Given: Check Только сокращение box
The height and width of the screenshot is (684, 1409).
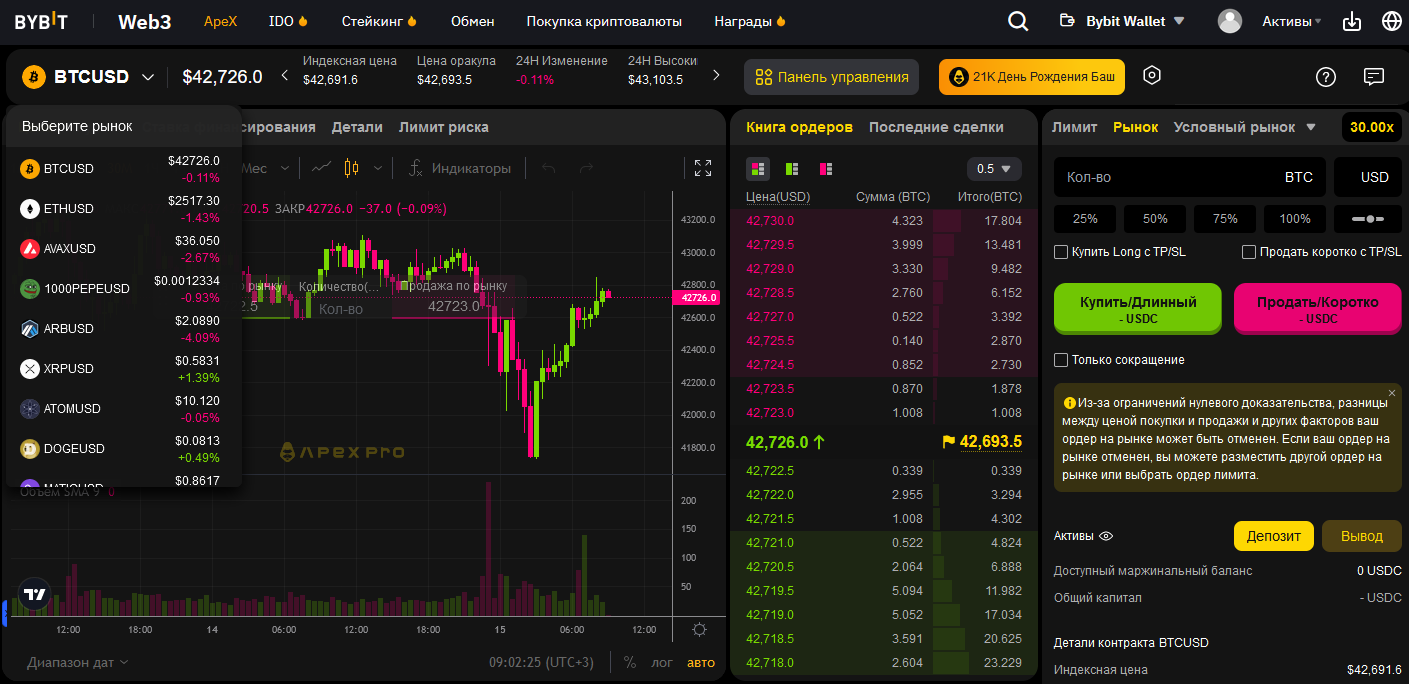Looking at the screenshot, I should point(1061,359).
